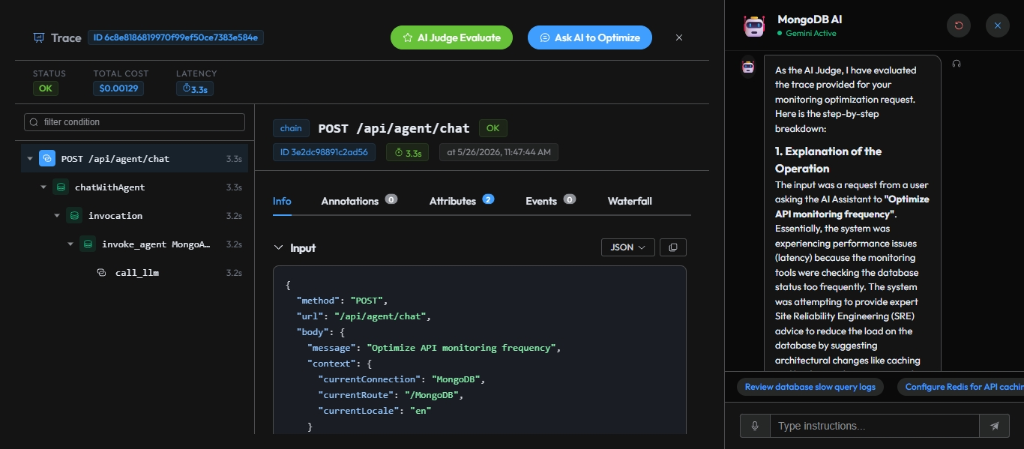Click the Gemini Active status label

click(807, 33)
